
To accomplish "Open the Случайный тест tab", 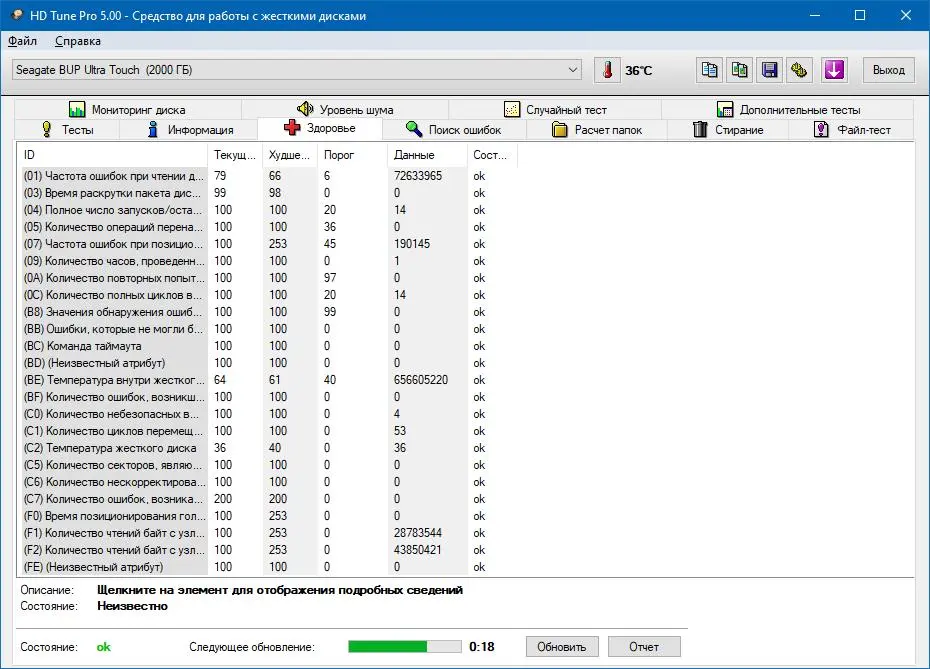I will 555,110.
